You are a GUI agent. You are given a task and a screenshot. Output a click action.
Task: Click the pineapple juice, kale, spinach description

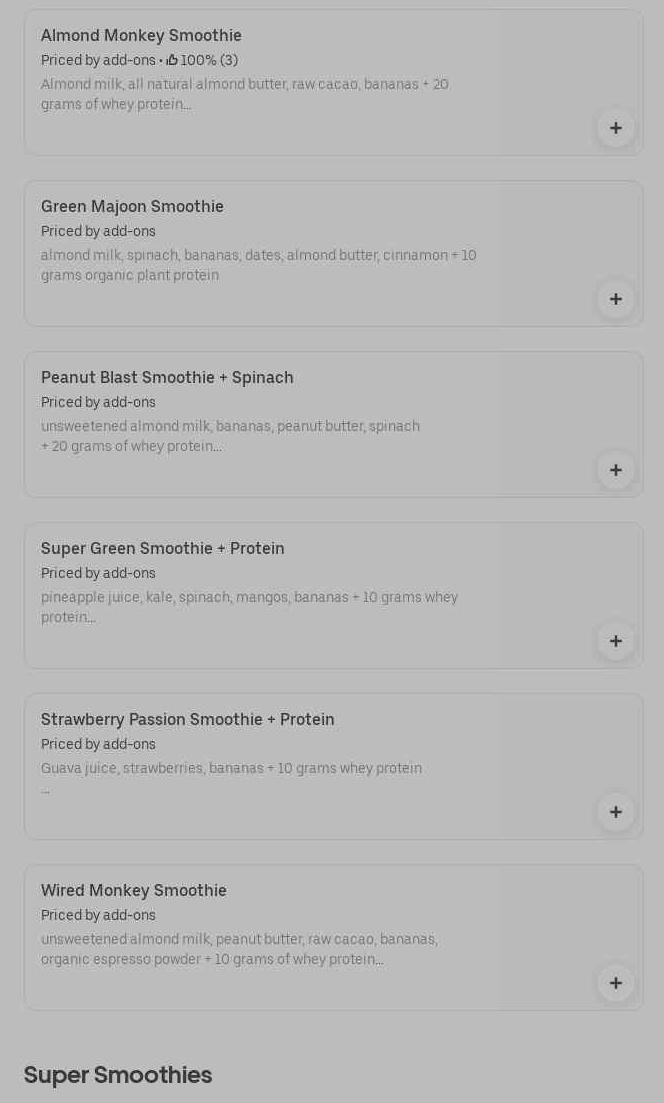pyautogui.click(x=249, y=607)
